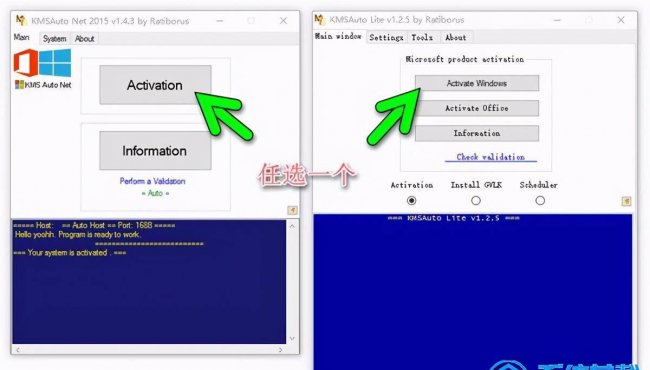This screenshot has width=650, height=370.
Task: Select the Activation radio button
Action: (412, 201)
